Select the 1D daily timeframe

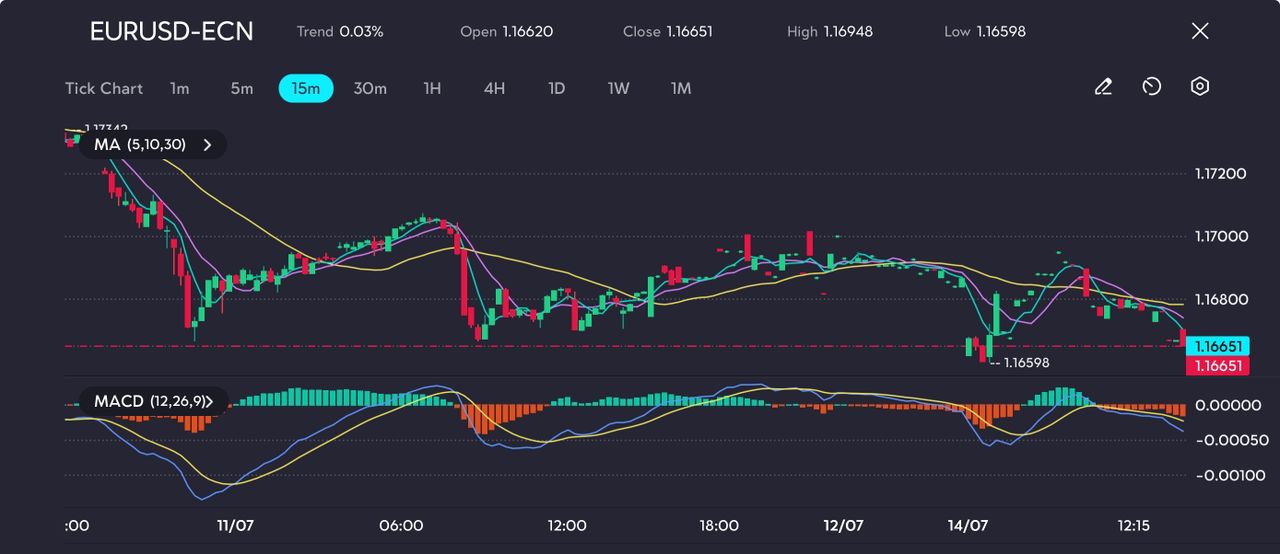(x=557, y=88)
